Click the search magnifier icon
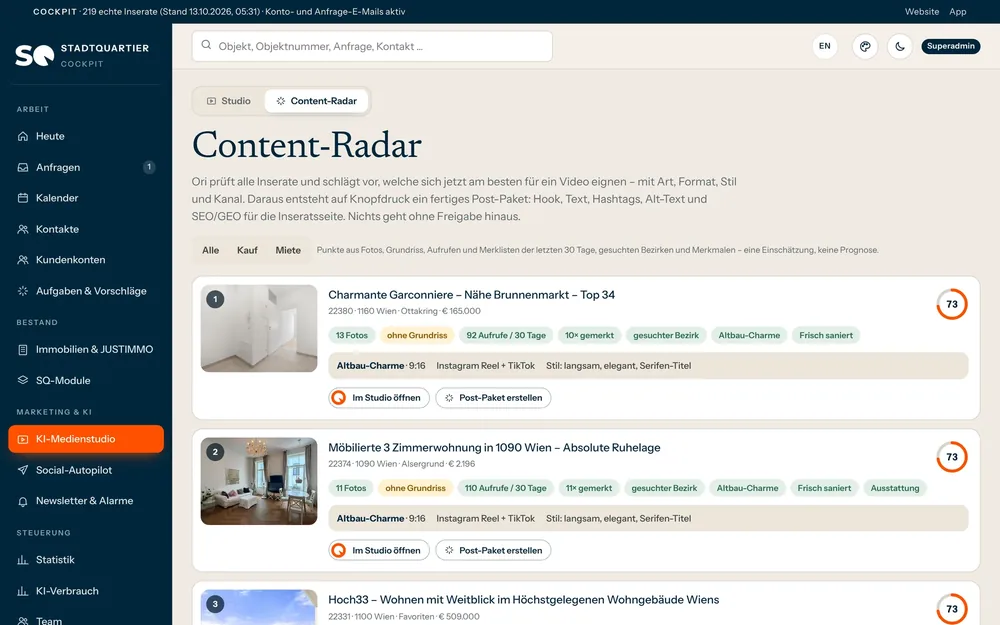 206,45
